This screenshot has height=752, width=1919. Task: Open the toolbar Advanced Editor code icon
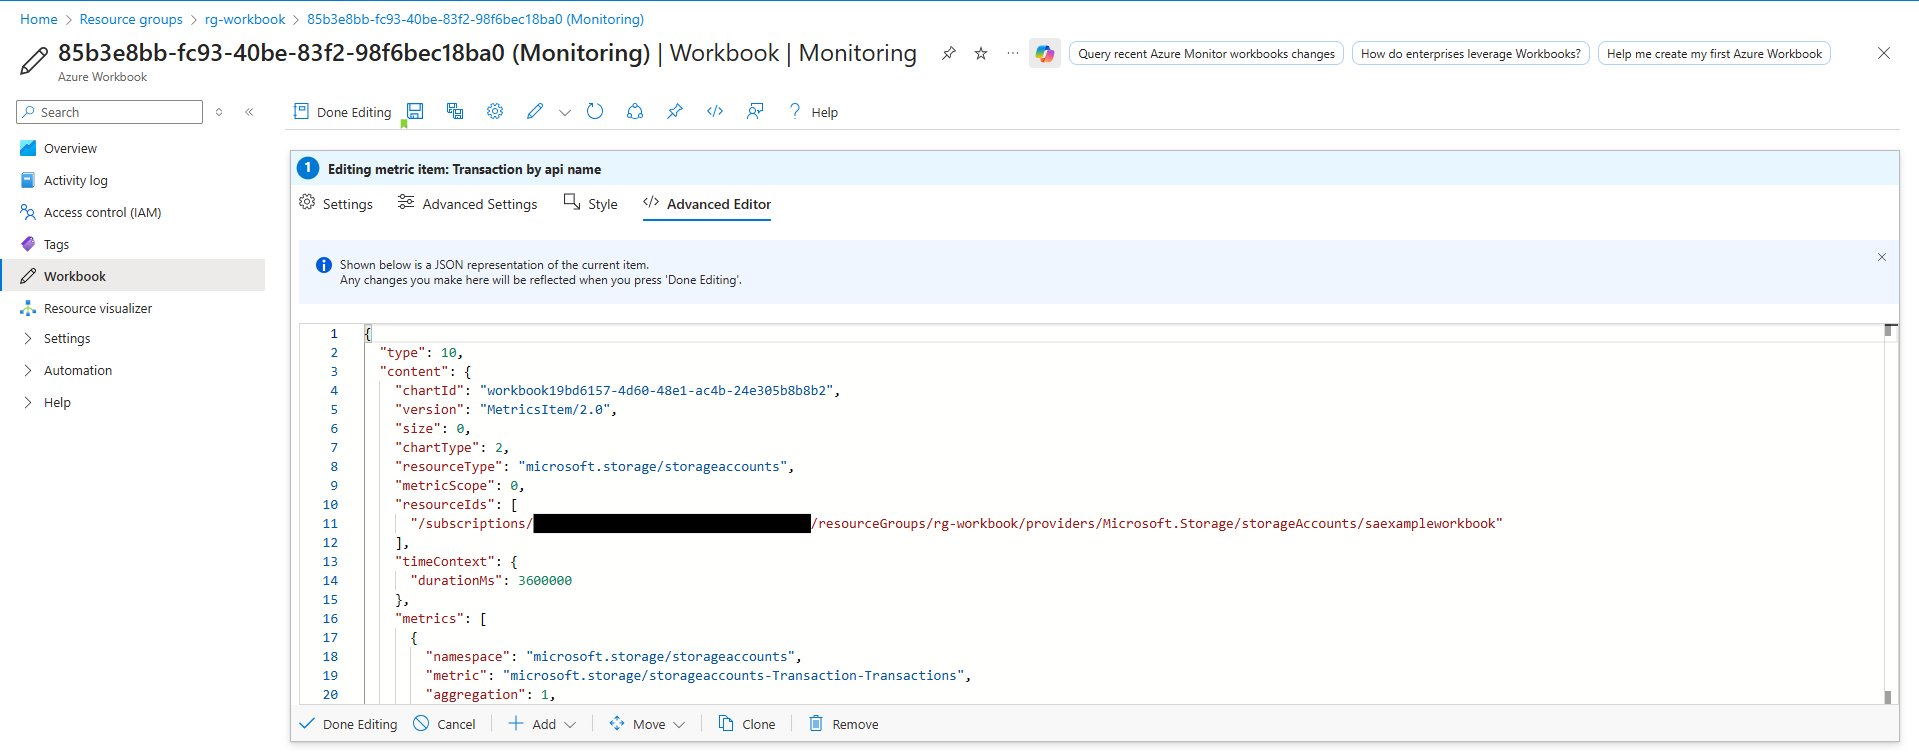pyautogui.click(x=715, y=112)
